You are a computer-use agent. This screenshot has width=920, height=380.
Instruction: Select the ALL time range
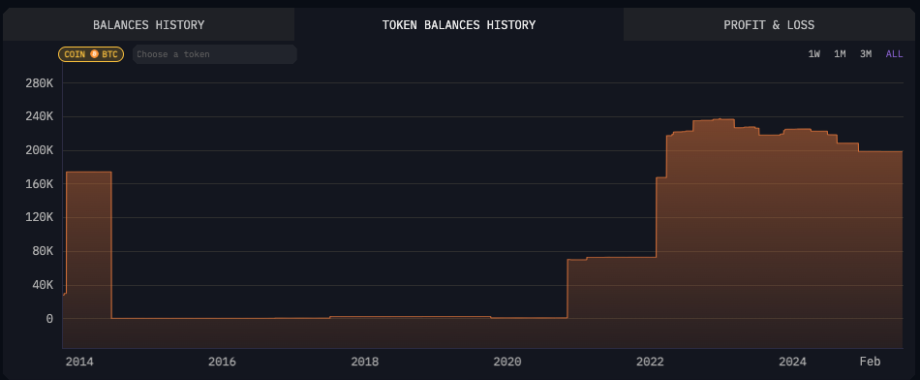coord(894,54)
